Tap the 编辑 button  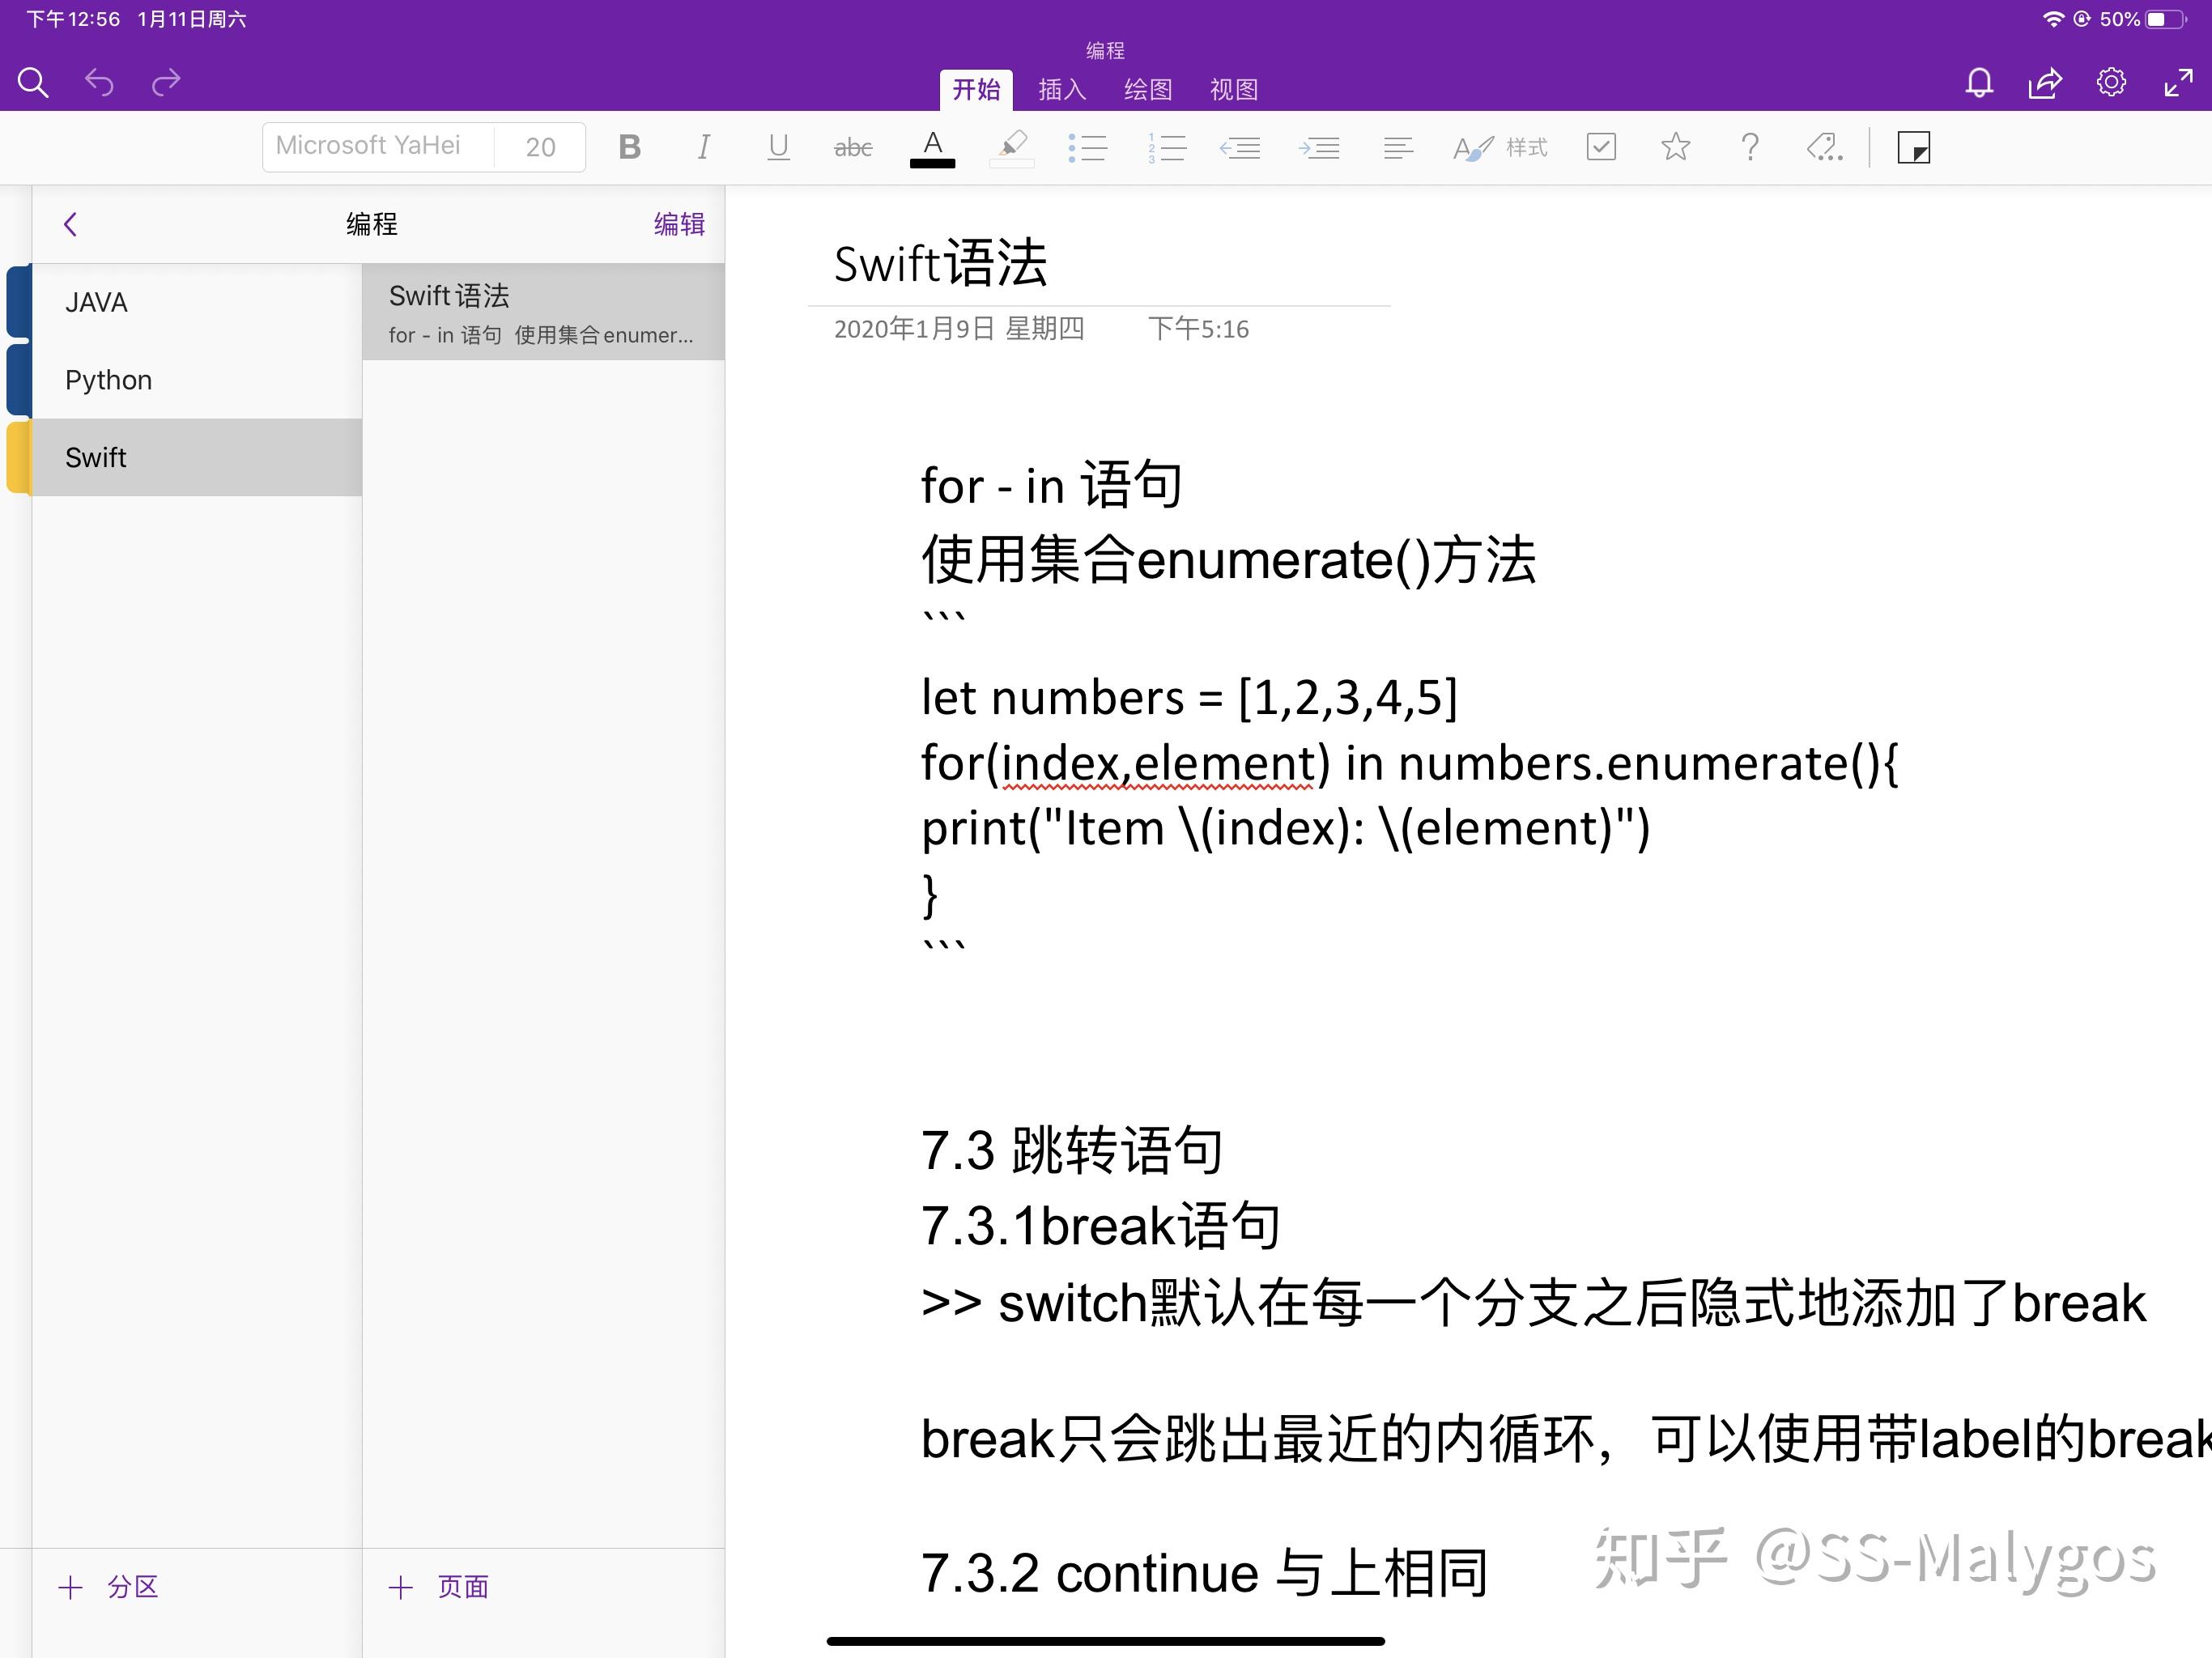coord(679,224)
